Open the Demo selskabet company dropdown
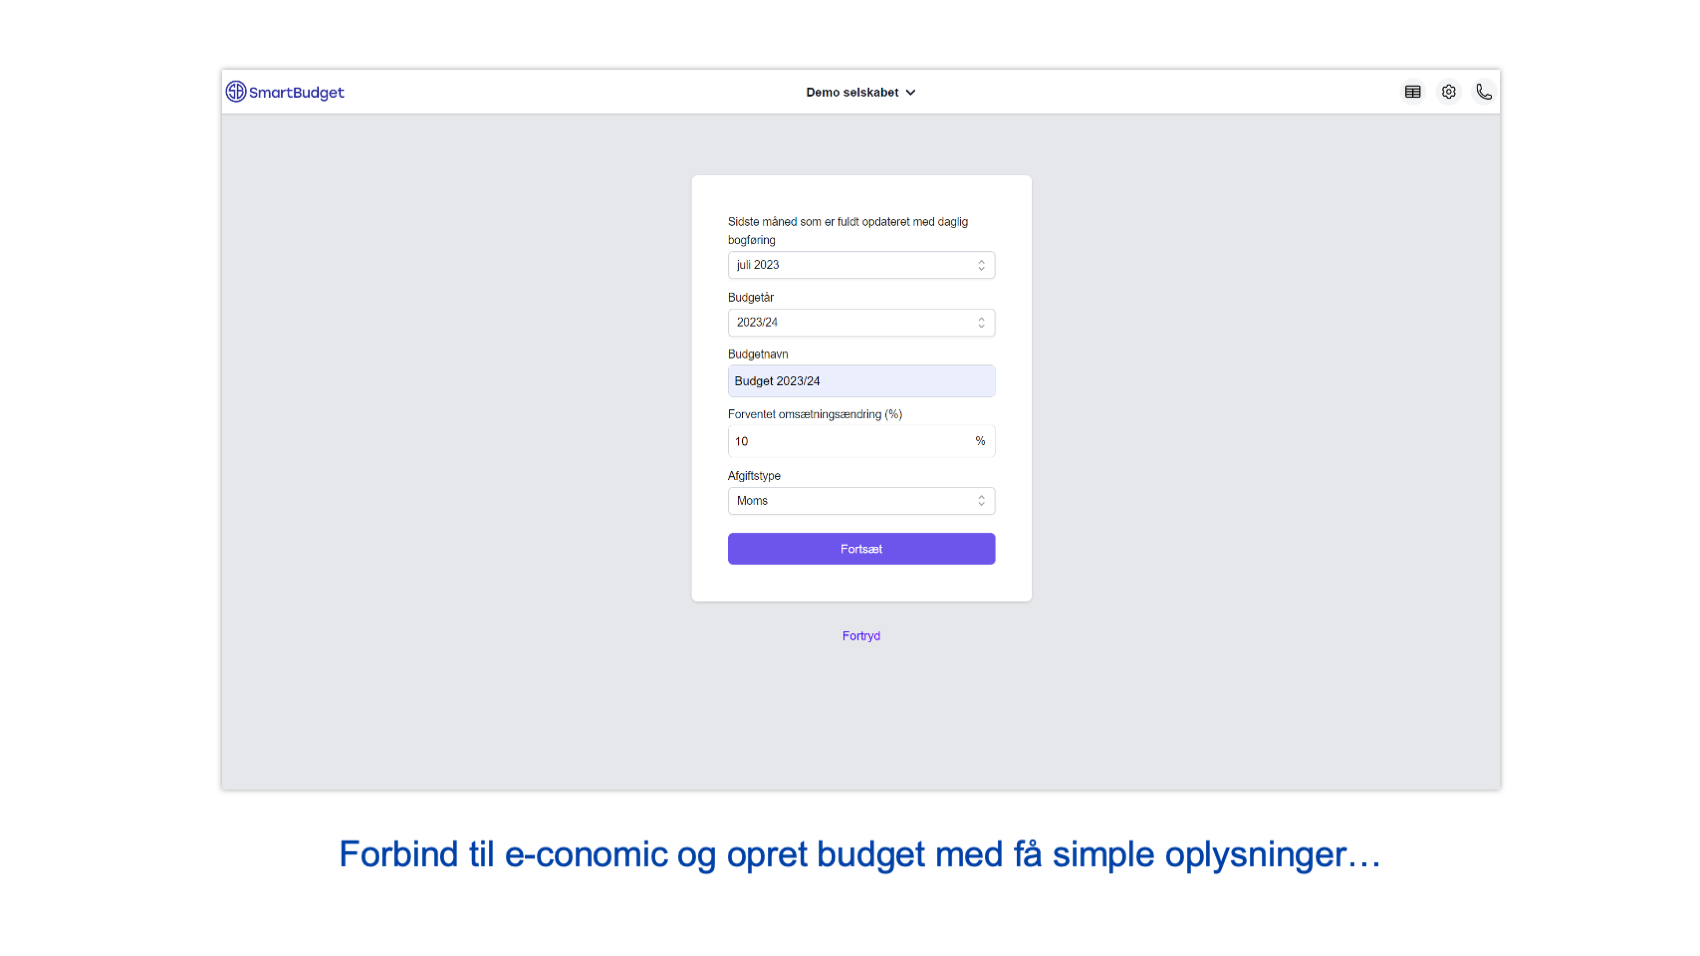The width and height of the screenshot is (1700, 956). [x=860, y=92]
